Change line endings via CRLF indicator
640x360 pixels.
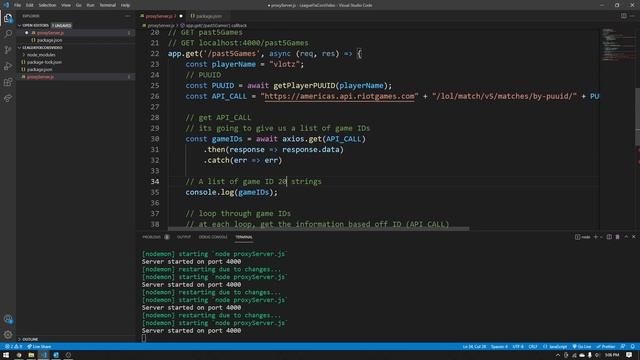tap(533, 347)
